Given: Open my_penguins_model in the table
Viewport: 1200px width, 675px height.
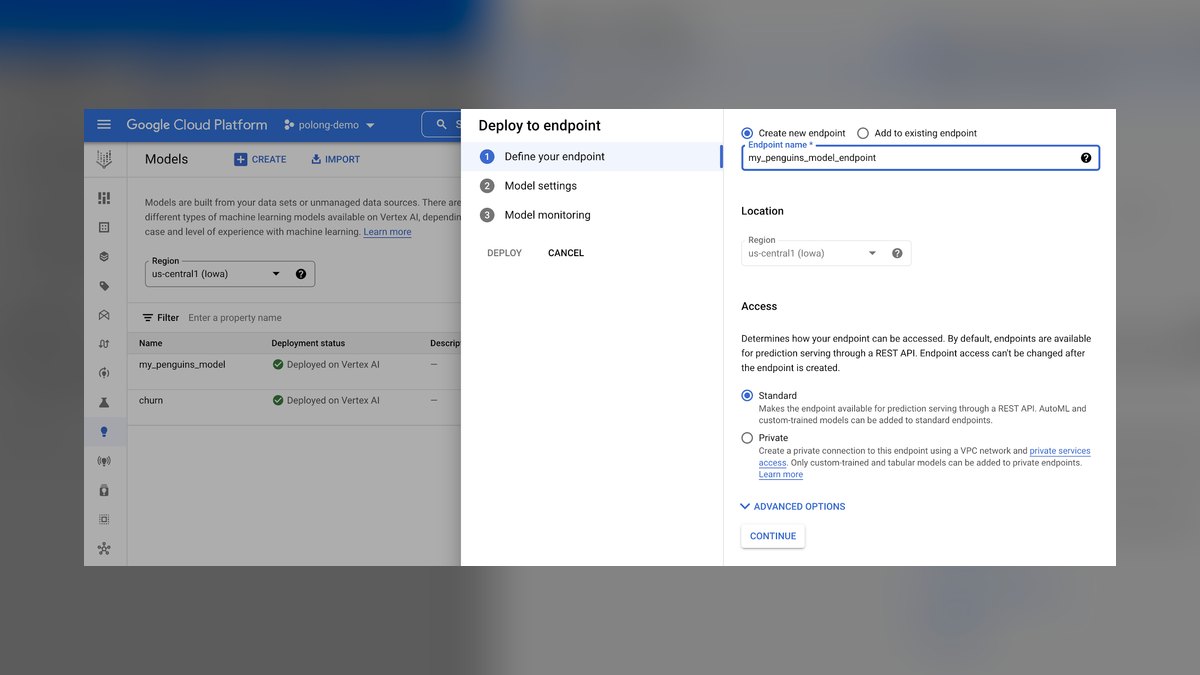Looking at the screenshot, I should [x=182, y=365].
